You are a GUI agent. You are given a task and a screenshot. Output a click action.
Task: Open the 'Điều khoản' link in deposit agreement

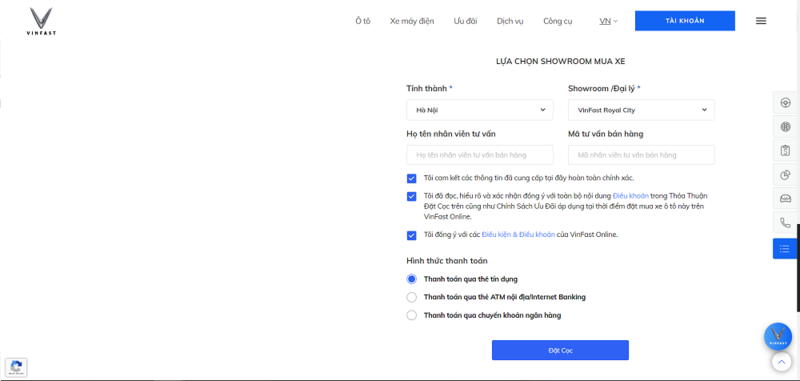[x=631, y=196]
